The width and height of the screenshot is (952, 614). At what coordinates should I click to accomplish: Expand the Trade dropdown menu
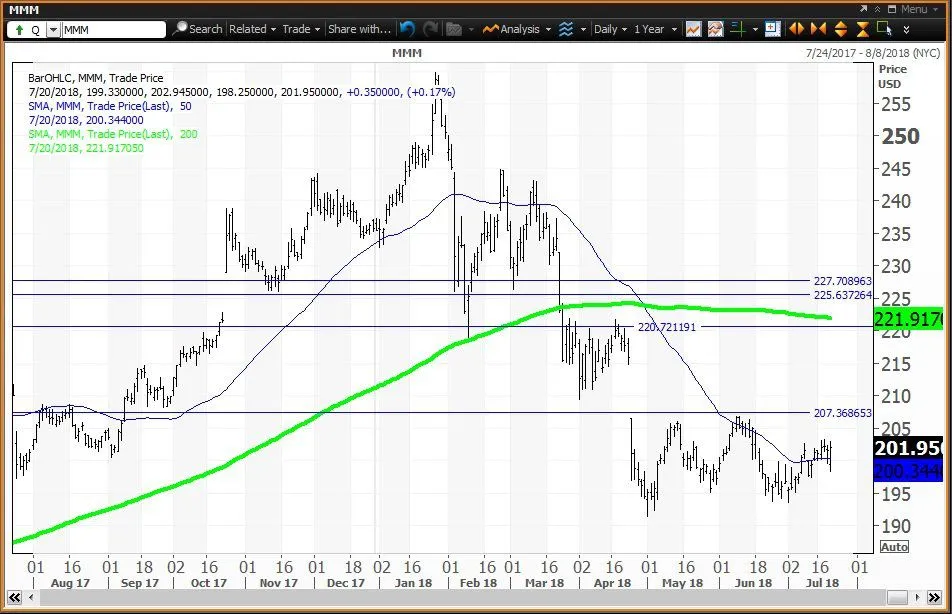[301, 29]
